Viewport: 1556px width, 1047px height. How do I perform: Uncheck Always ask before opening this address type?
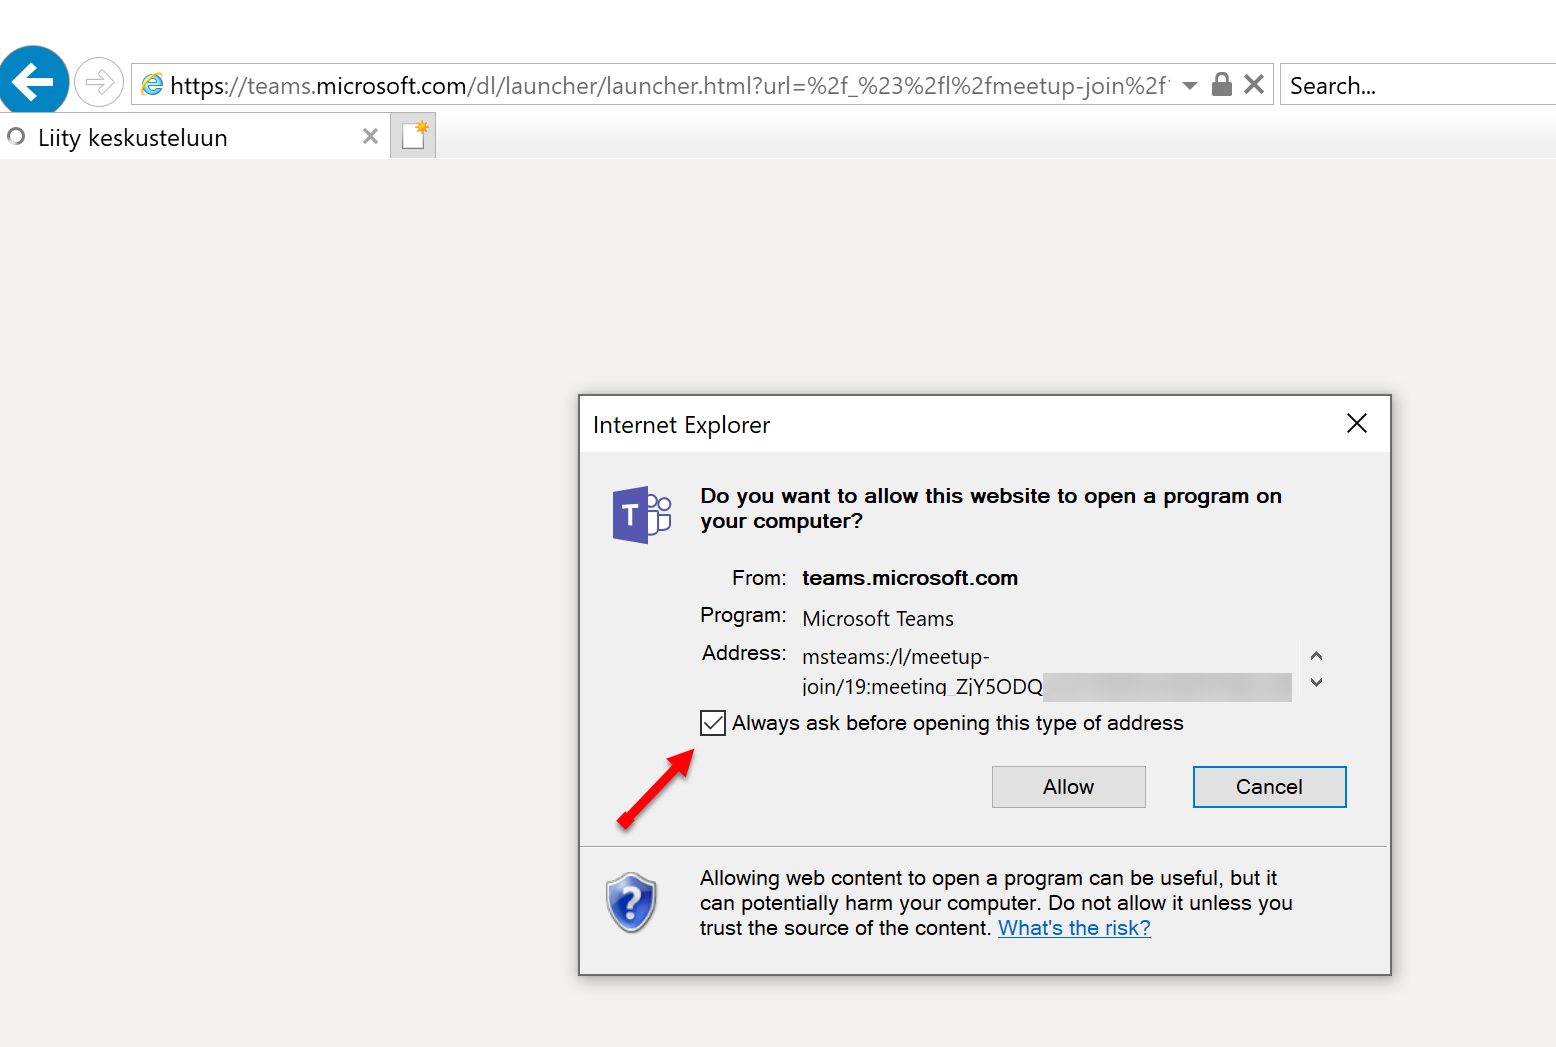(713, 723)
